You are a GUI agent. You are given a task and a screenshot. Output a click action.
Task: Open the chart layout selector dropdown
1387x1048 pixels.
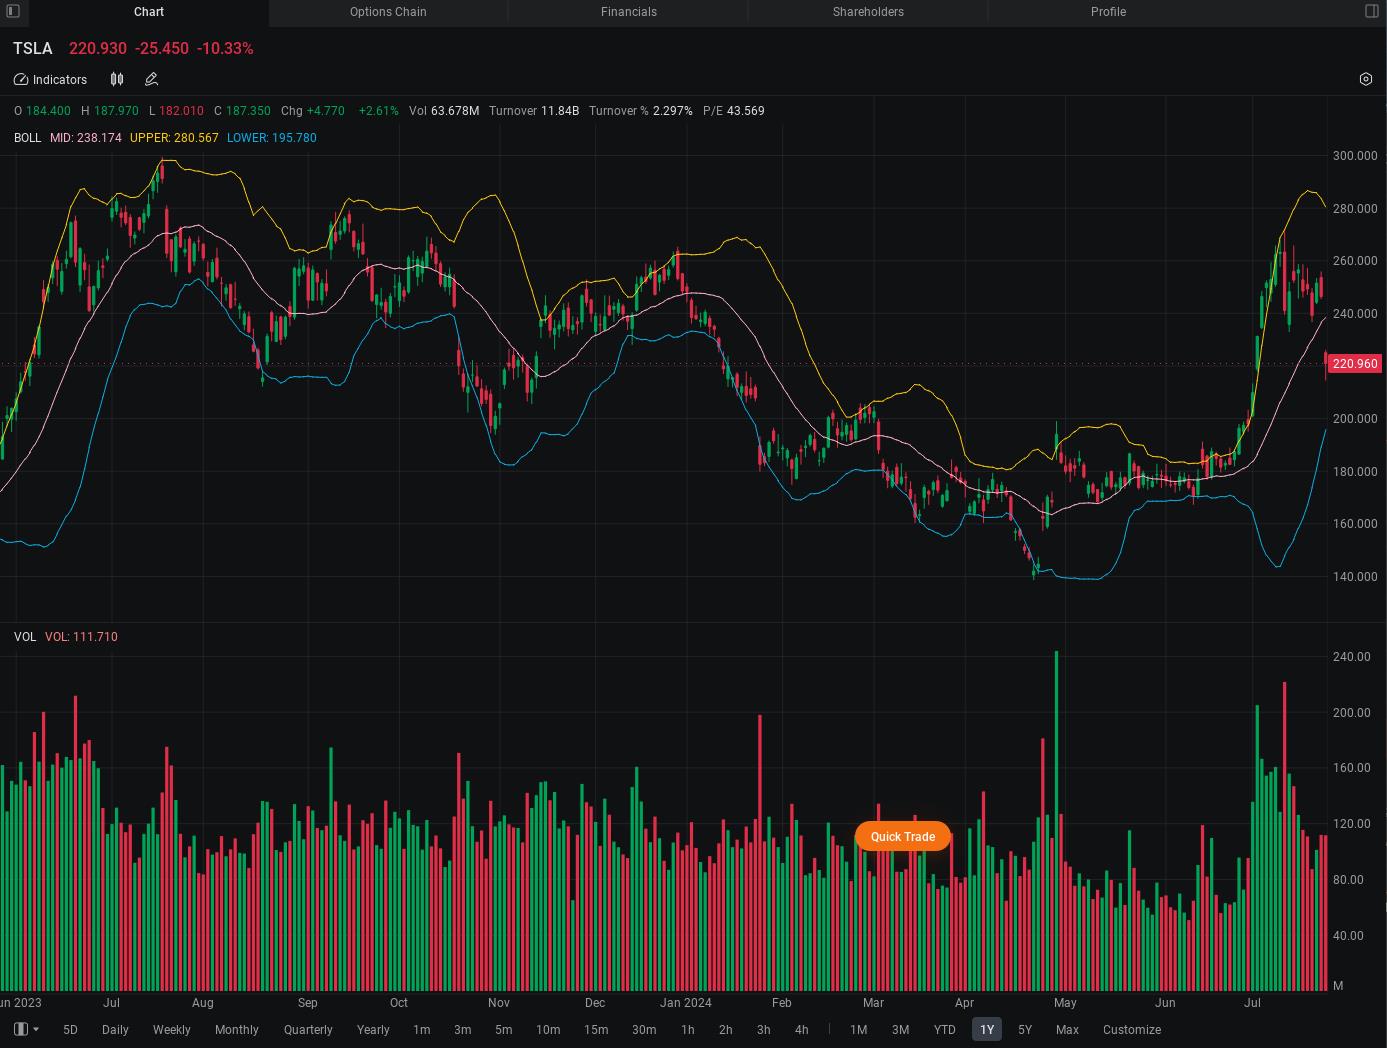[x=27, y=1029]
